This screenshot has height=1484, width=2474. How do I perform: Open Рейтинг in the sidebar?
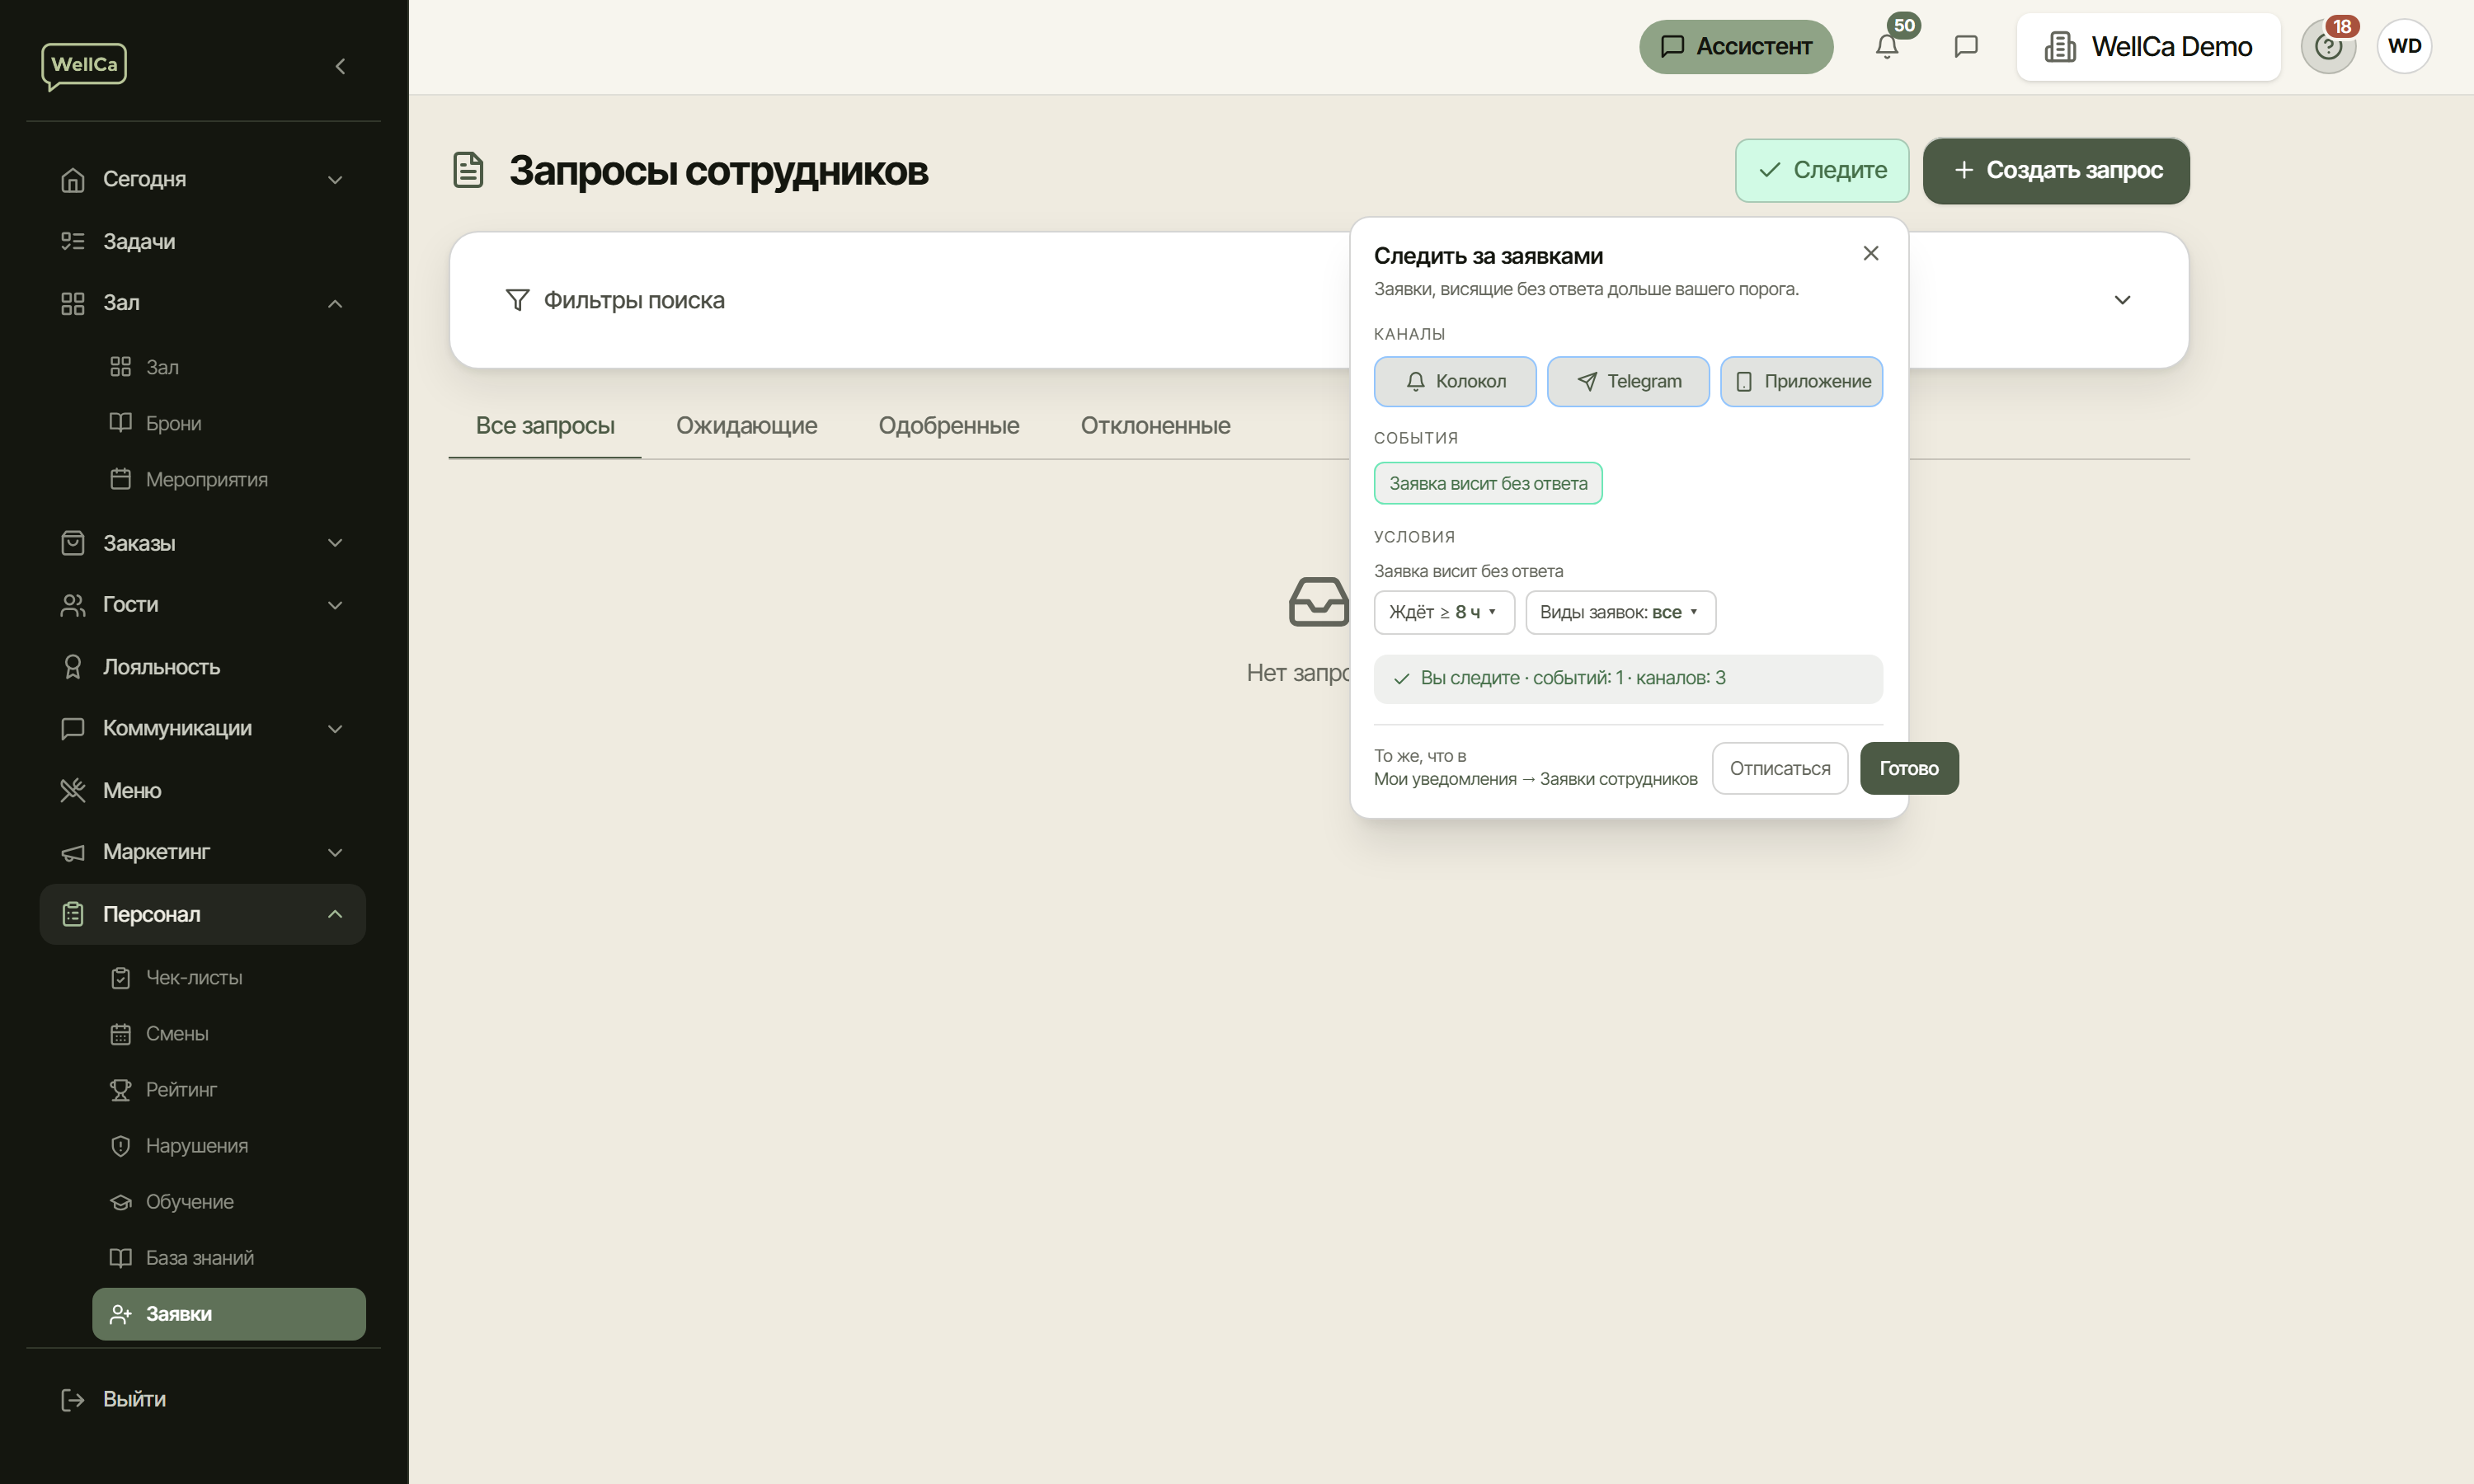coord(229,1090)
